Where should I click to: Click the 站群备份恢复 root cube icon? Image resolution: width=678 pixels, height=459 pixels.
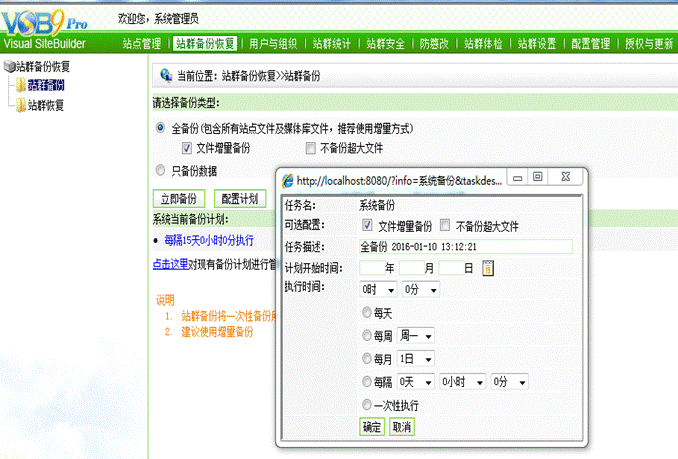pyautogui.click(x=9, y=66)
